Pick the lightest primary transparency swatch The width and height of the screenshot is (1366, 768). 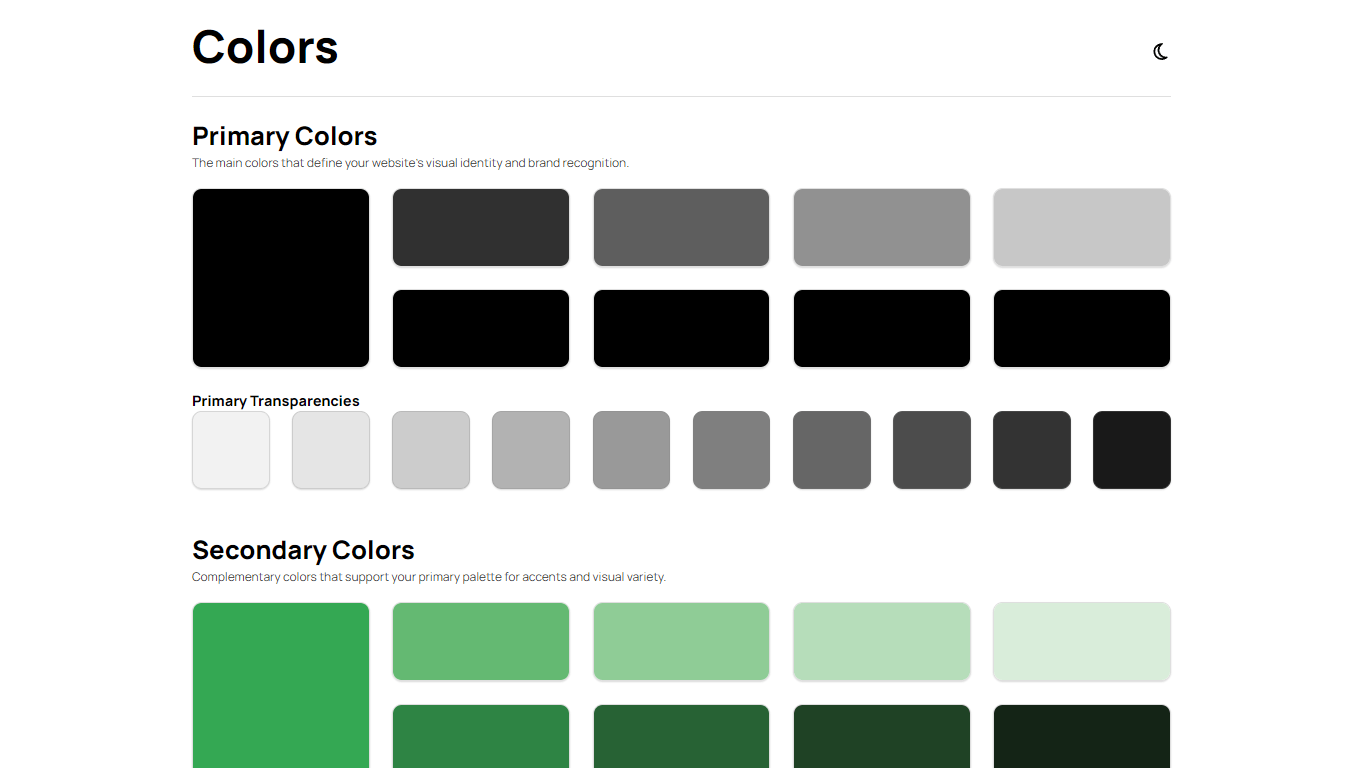231,450
